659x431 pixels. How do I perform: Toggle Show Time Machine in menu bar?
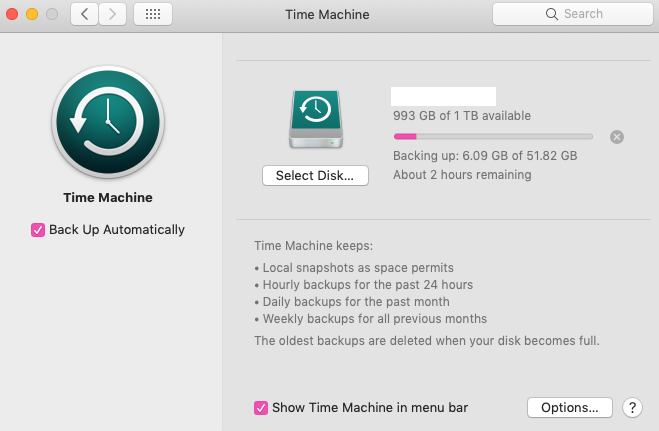pos(261,407)
